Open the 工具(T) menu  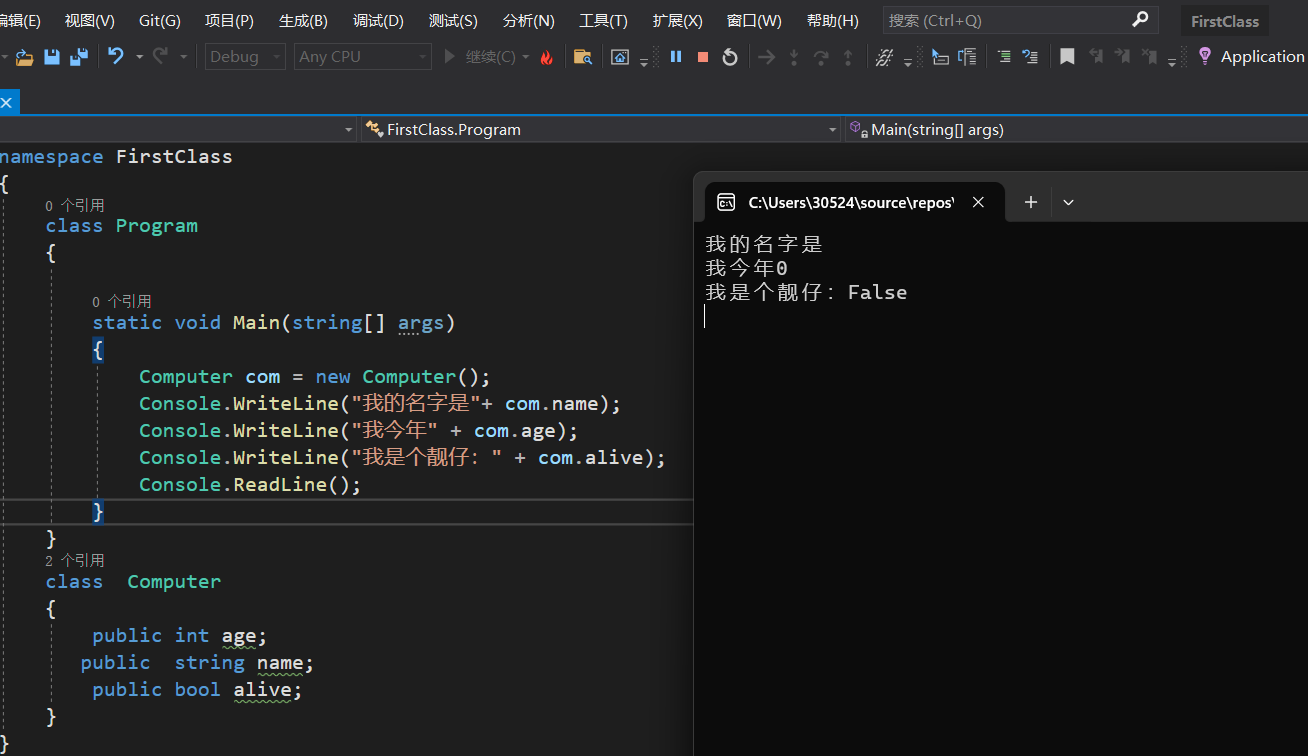pyautogui.click(x=603, y=20)
